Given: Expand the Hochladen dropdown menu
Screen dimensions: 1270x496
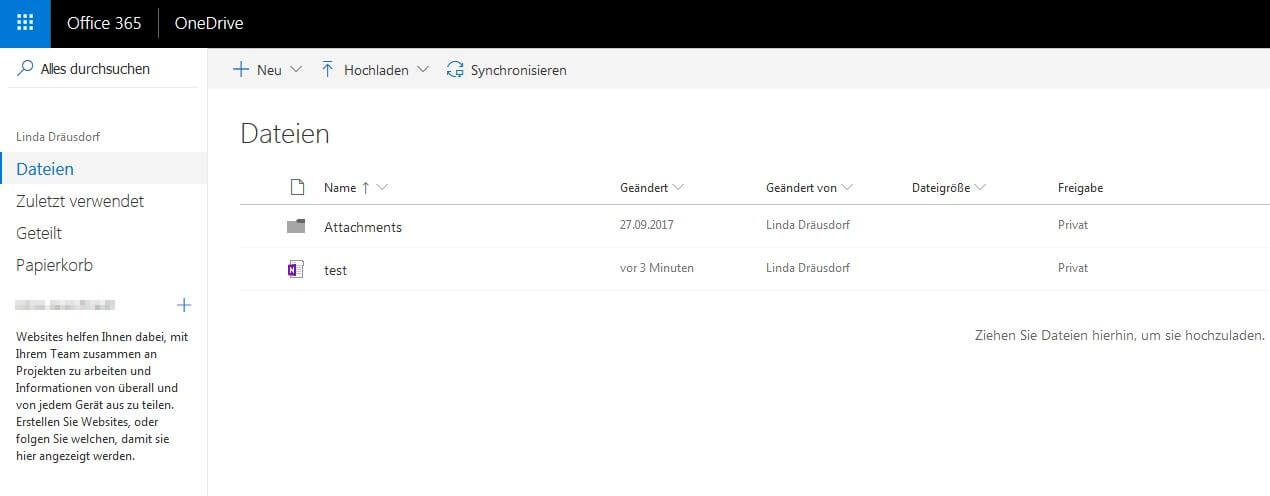Looking at the screenshot, I should click(x=422, y=70).
